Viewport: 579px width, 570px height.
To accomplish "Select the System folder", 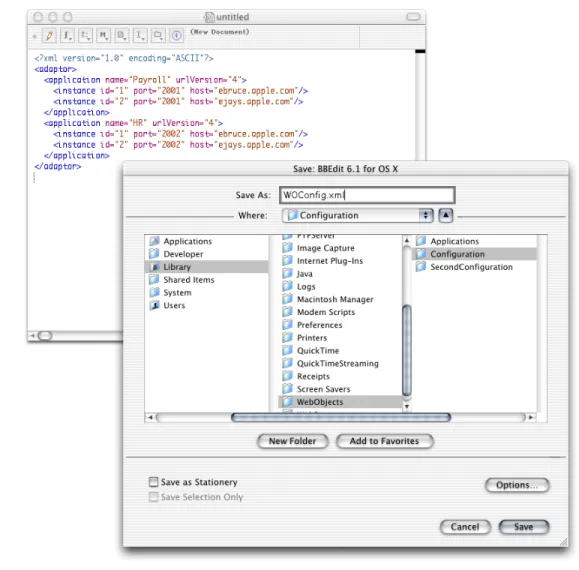I will point(207,293).
